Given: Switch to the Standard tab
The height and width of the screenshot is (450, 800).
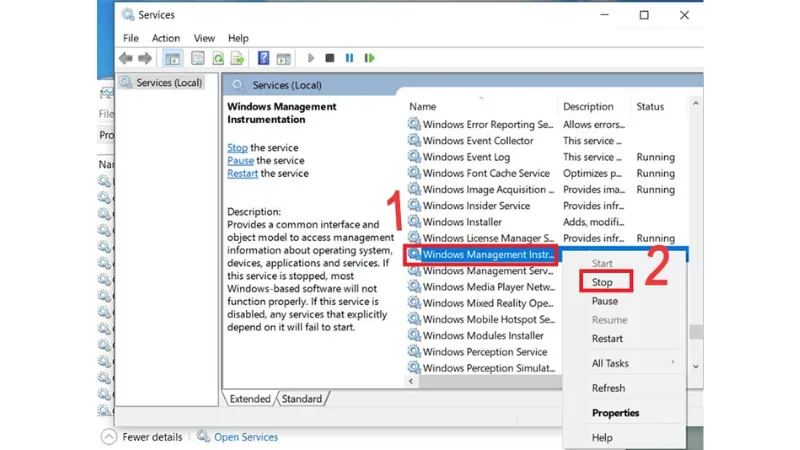Looking at the screenshot, I should [301, 399].
